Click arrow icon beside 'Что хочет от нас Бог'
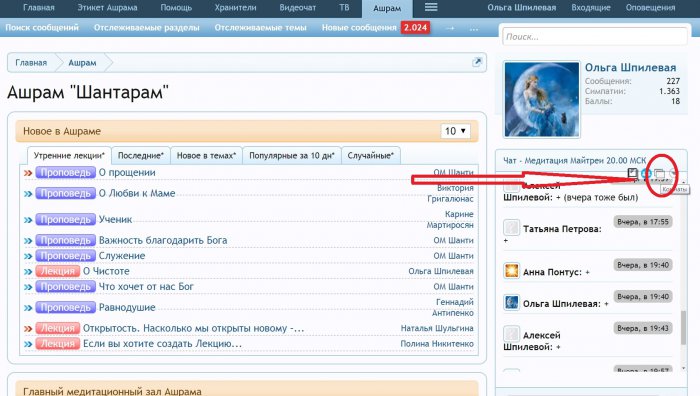Screen dimensions: 700x396 pos(28,287)
